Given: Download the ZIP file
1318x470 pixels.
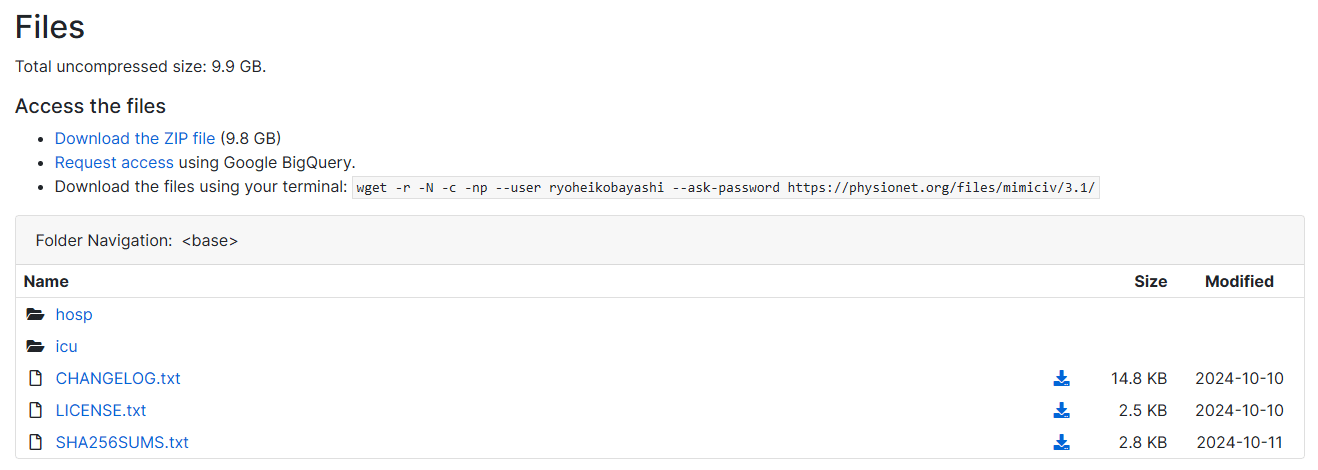Looking at the screenshot, I should [135, 138].
